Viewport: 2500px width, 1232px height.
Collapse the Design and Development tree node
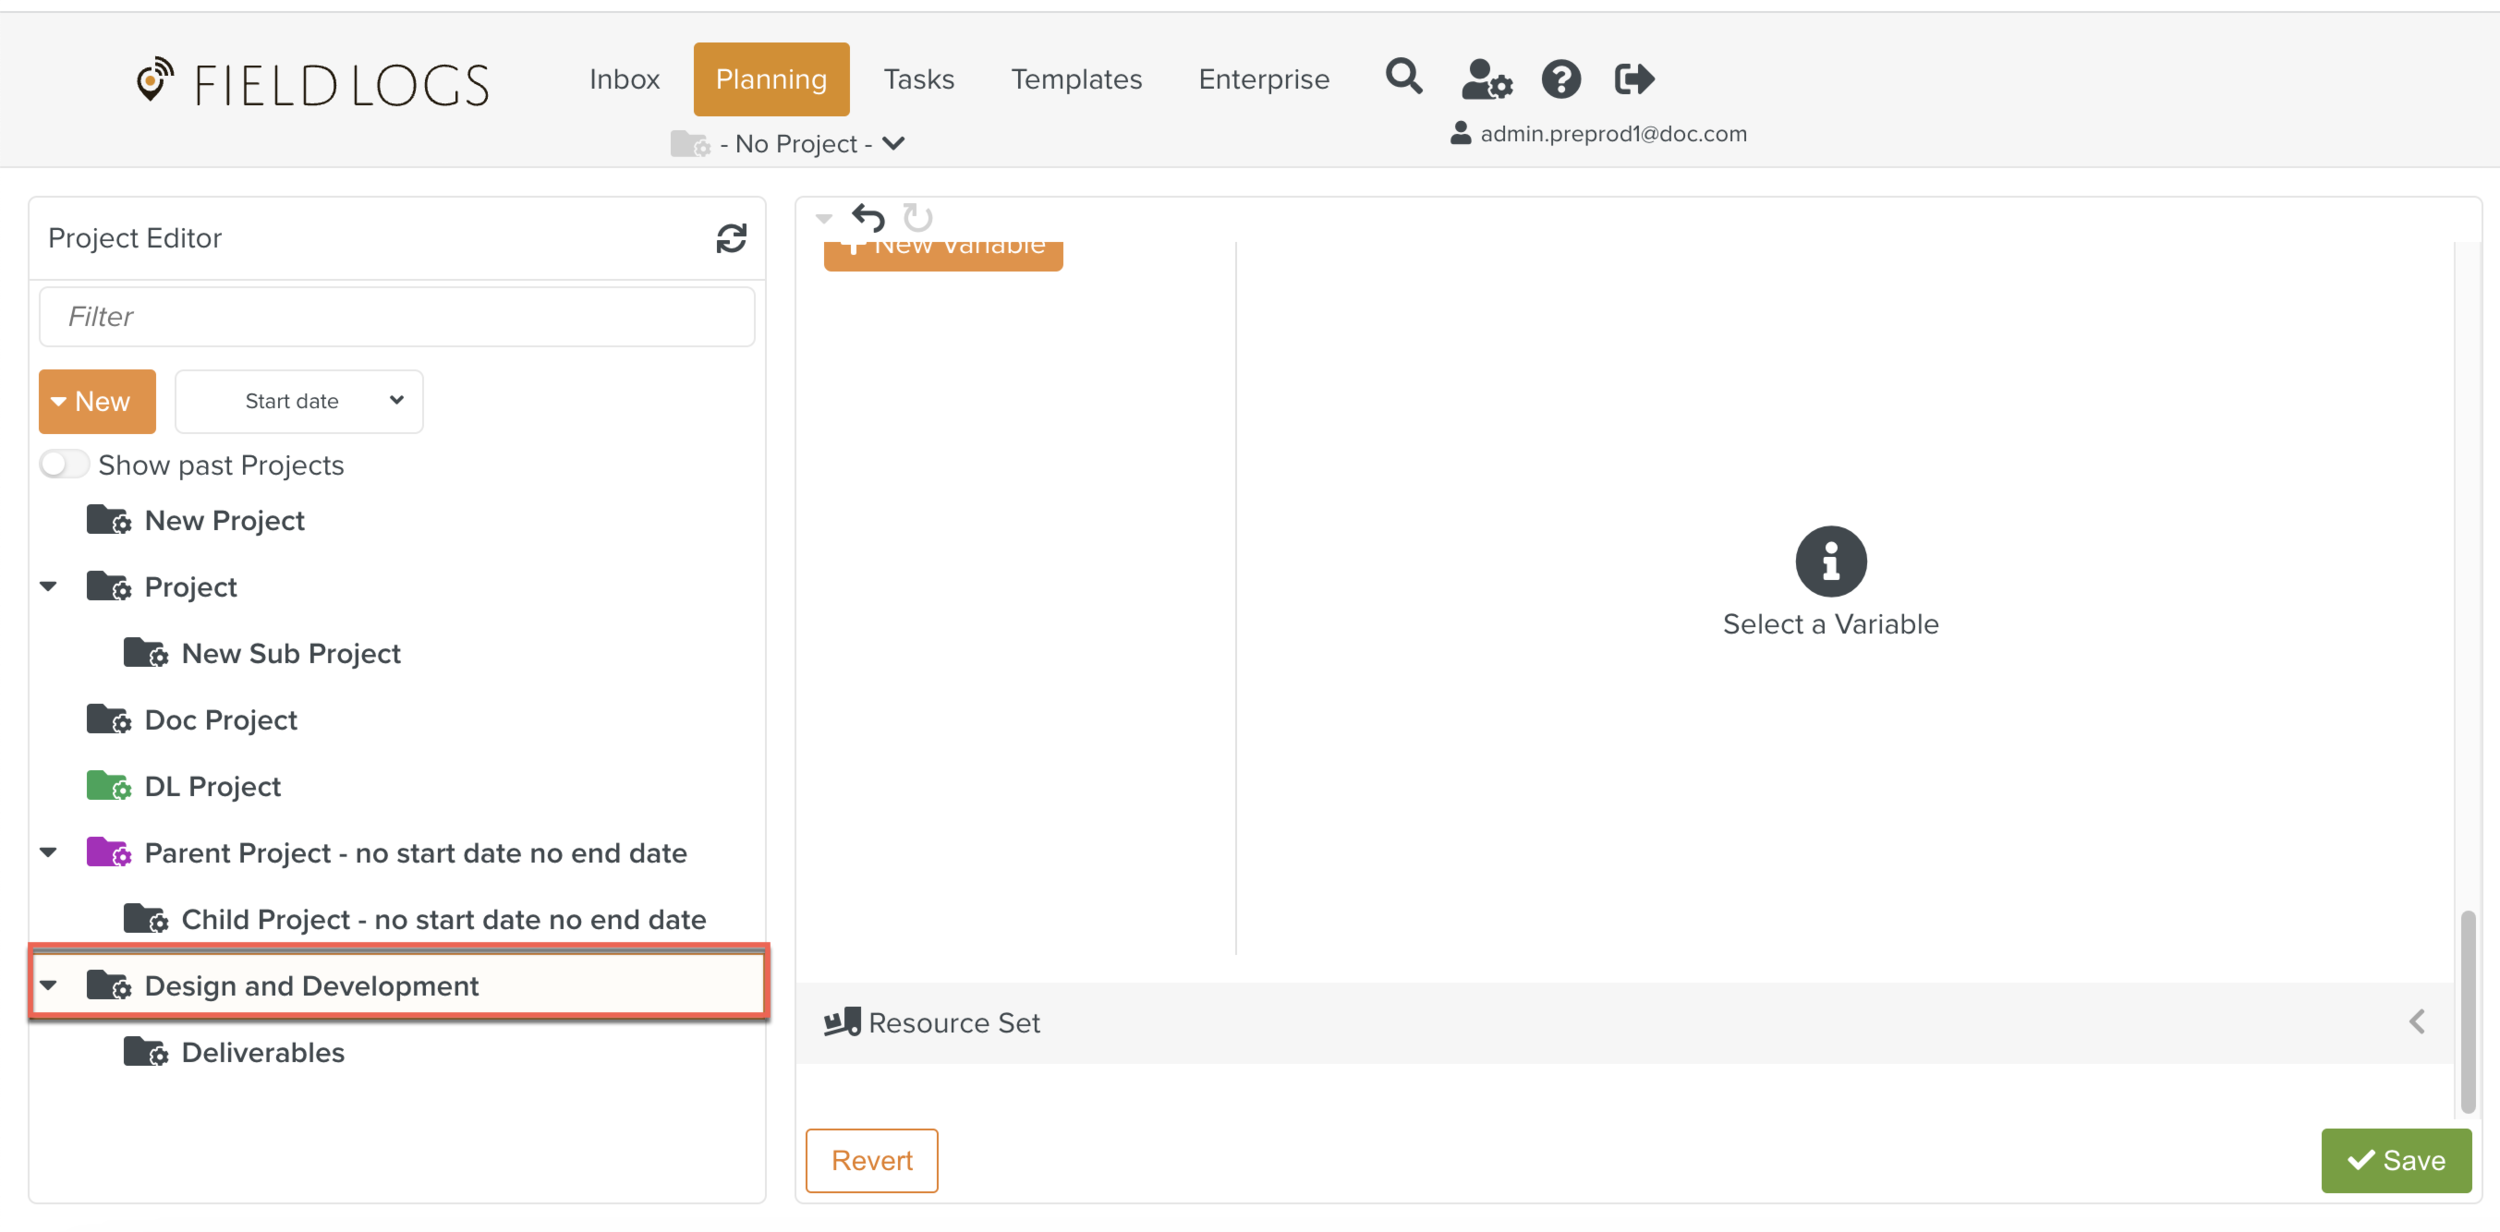pos(48,986)
